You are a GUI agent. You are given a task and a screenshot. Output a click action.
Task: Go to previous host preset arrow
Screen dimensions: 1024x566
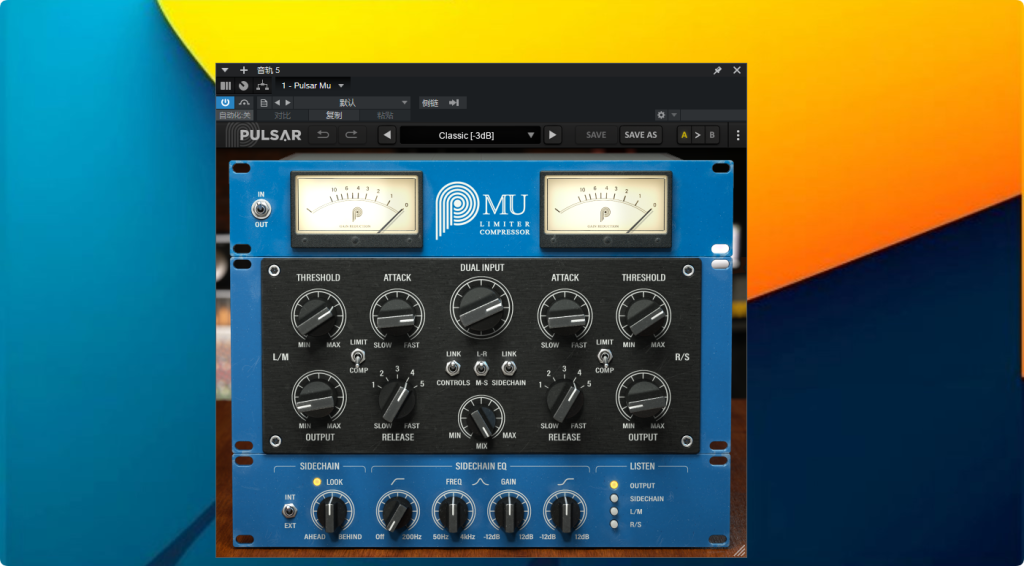(277, 102)
